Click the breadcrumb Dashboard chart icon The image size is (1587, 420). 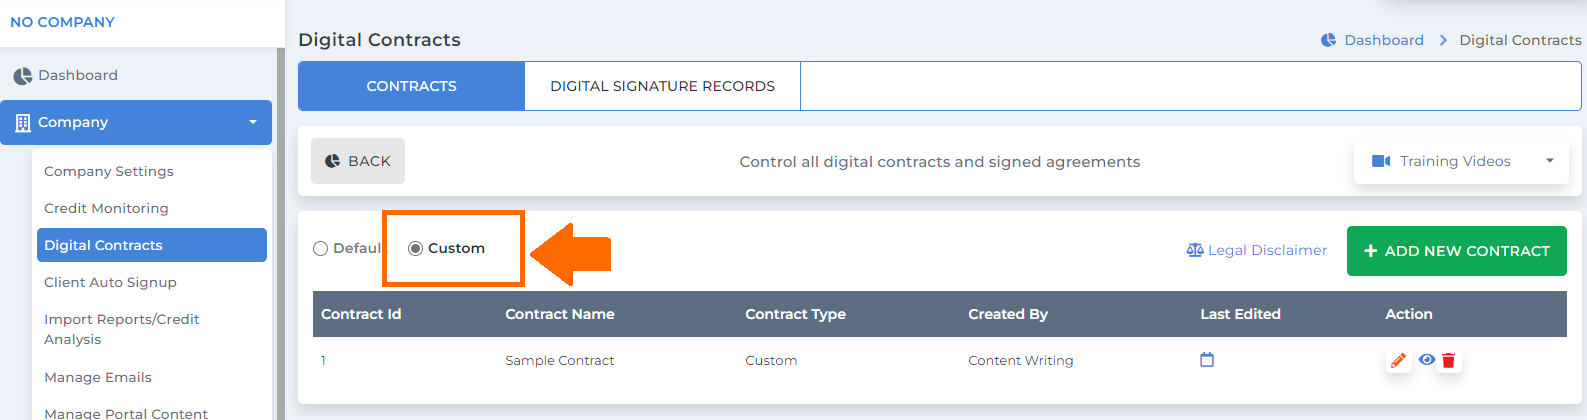tap(1329, 40)
